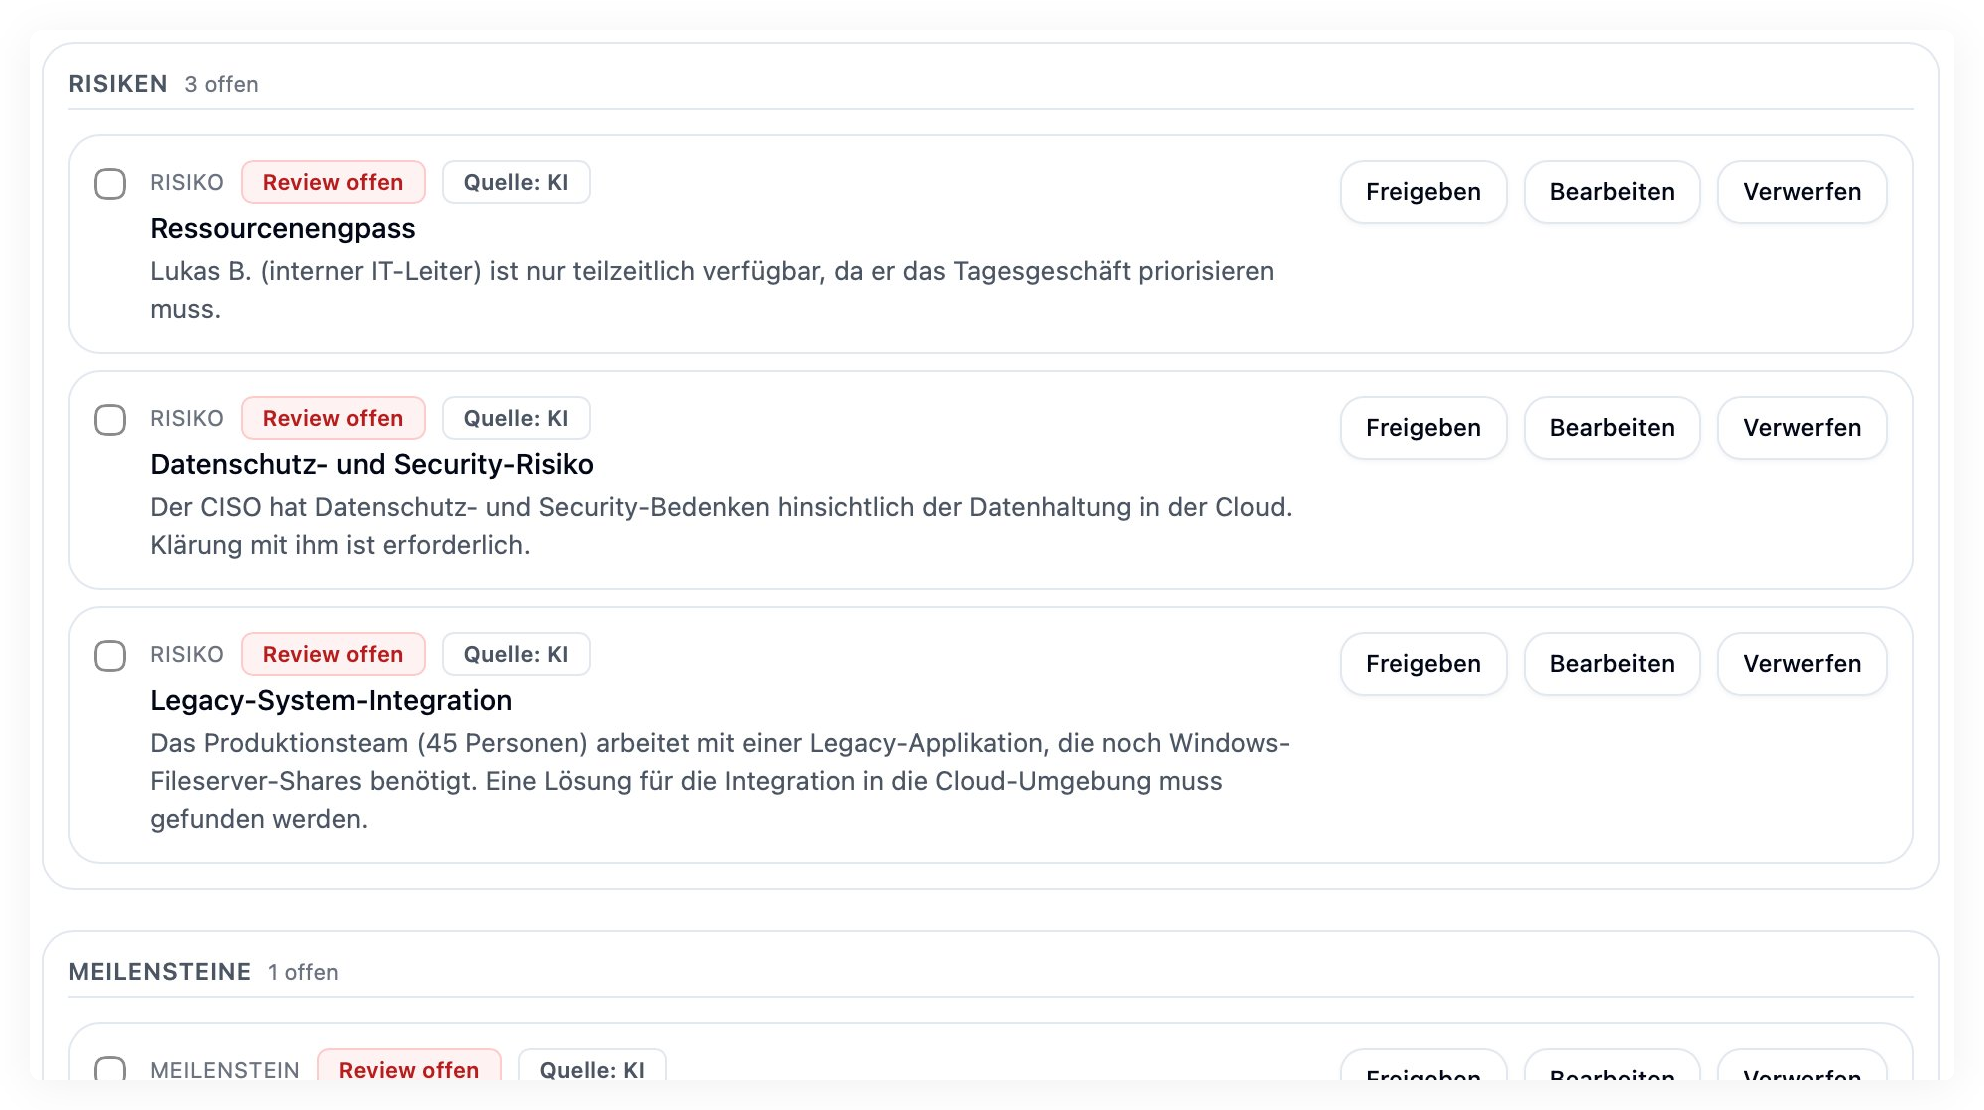Click Verwerfen on Legacy-System-Integration
The height and width of the screenshot is (1110, 1984).
pos(1802,663)
